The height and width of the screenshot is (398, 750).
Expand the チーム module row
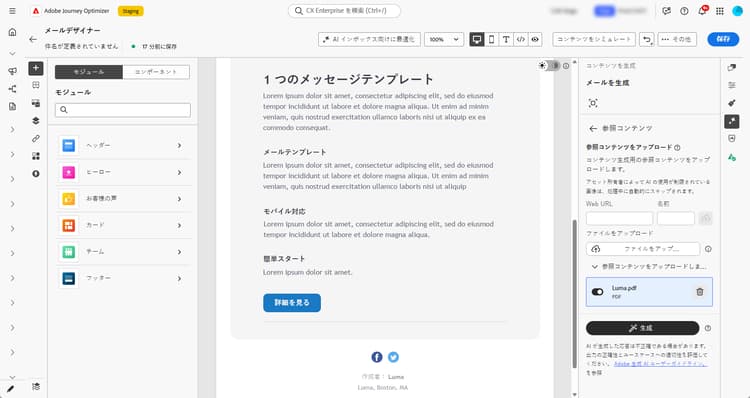click(x=124, y=252)
